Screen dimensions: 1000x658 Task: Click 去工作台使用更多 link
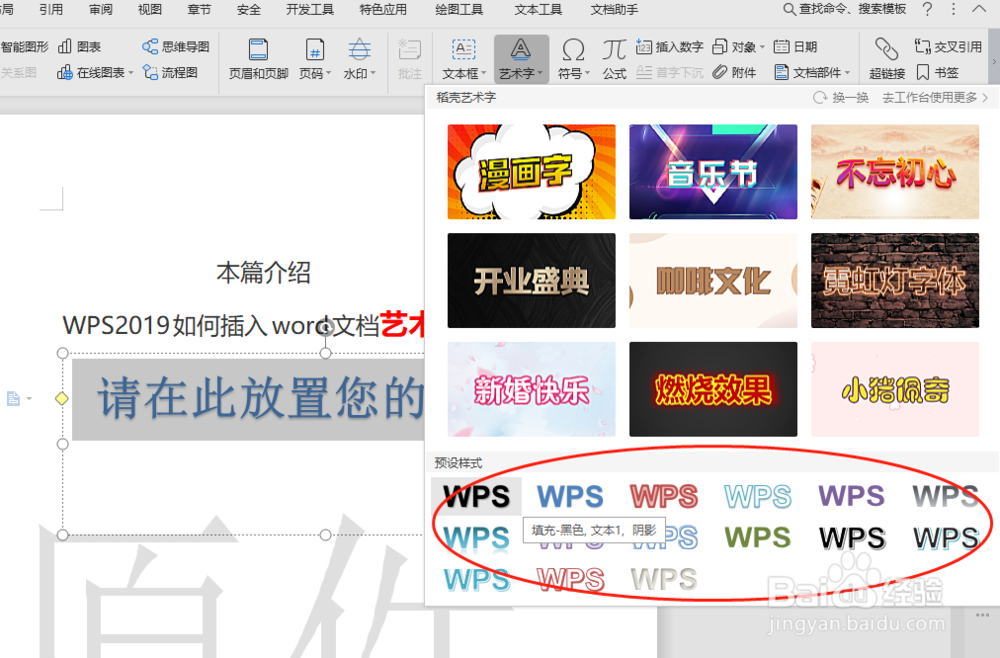tap(935, 98)
